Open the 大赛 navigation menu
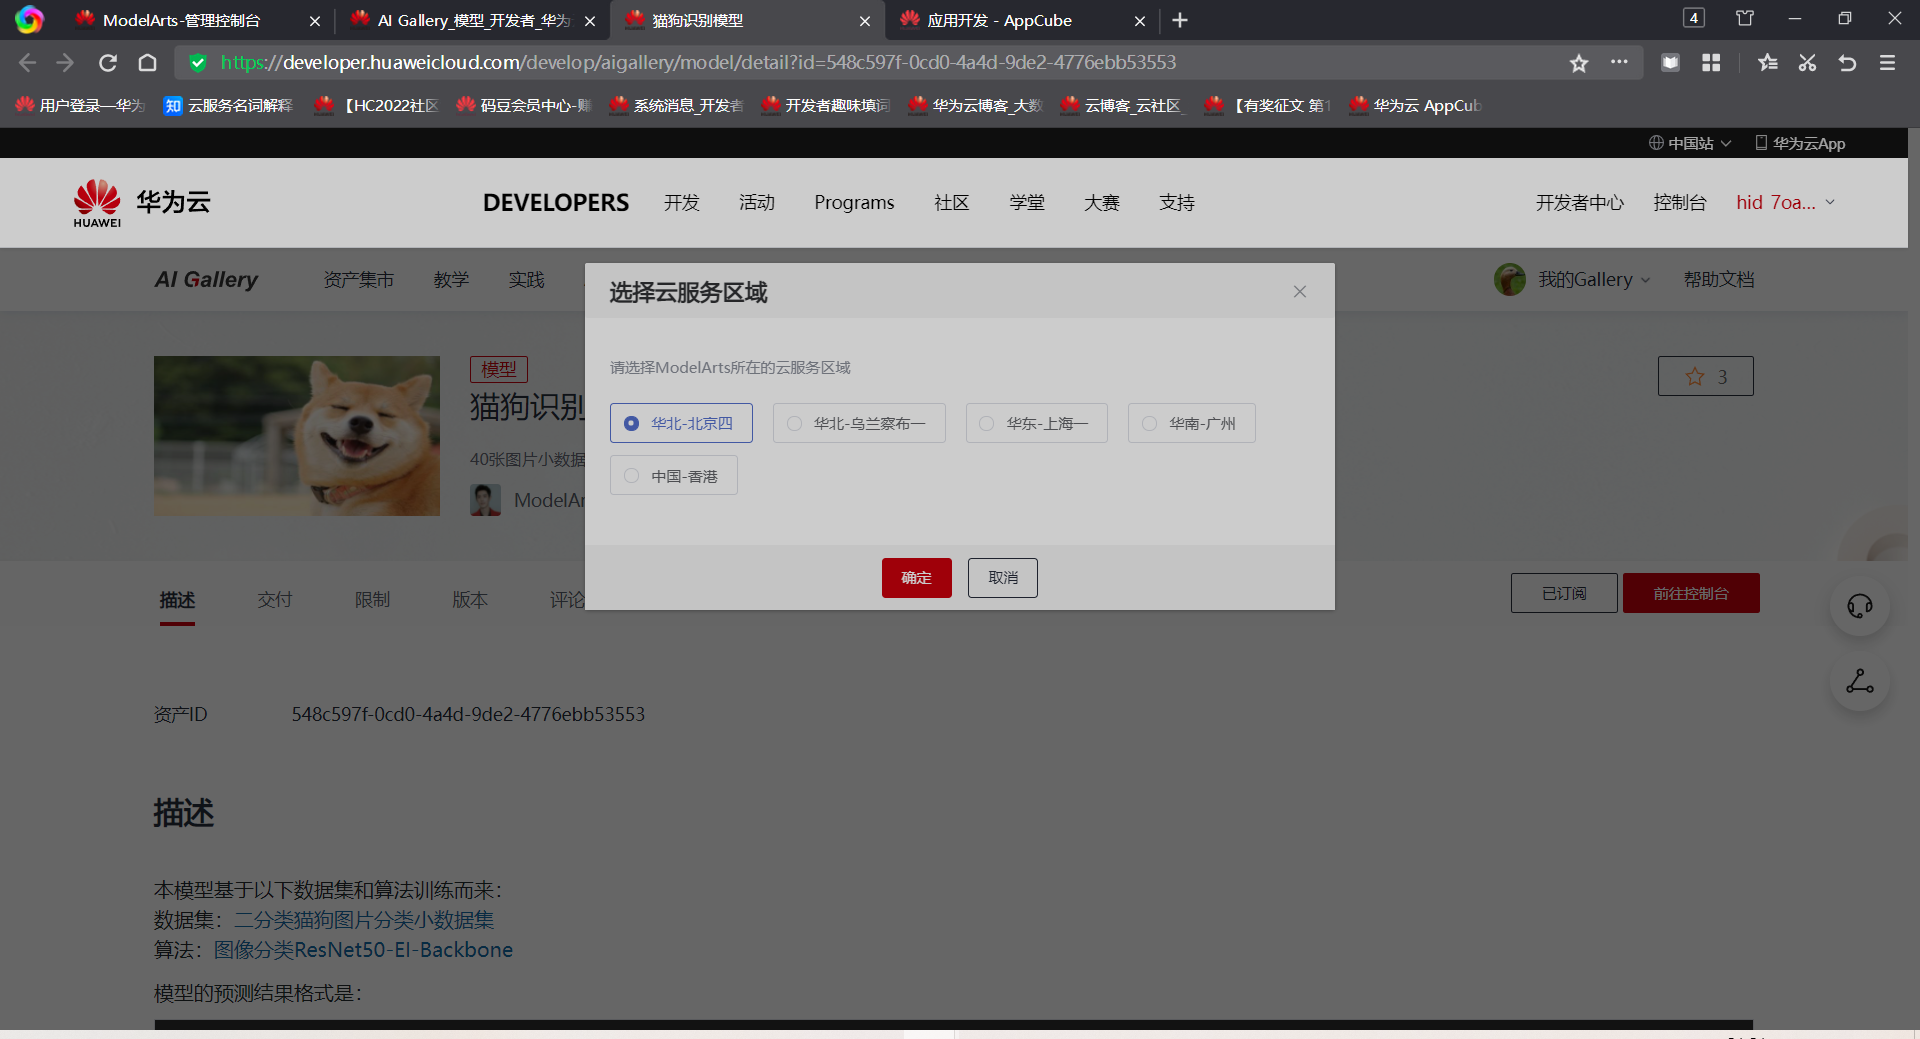1920x1039 pixels. click(1102, 203)
